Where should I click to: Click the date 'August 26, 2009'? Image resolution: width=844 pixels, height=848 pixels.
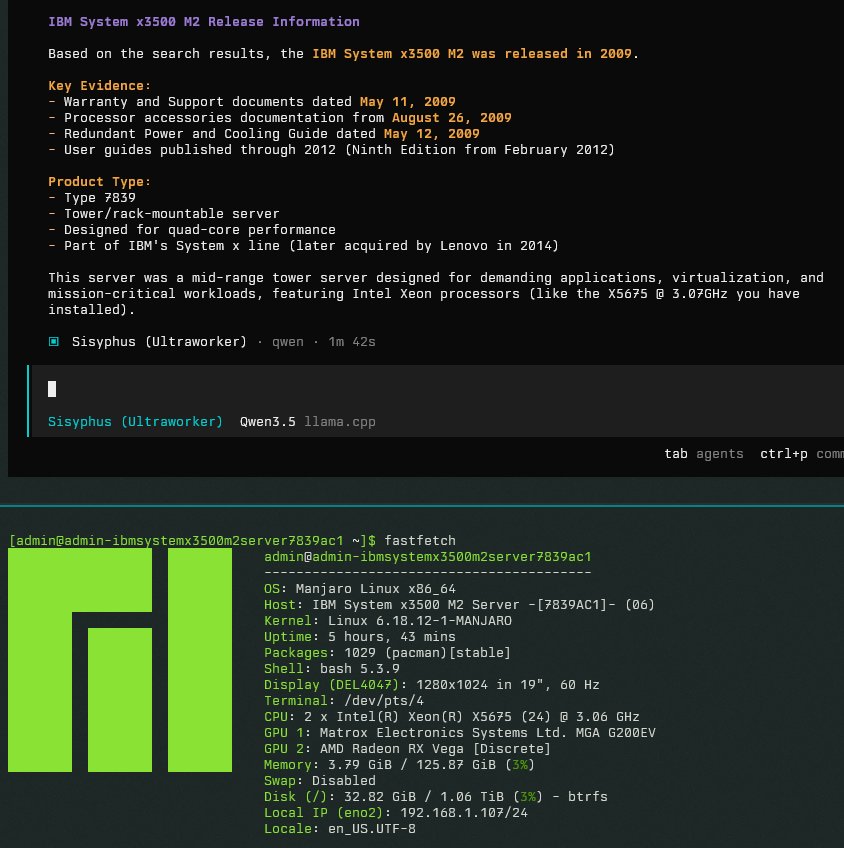tap(451, 117)
